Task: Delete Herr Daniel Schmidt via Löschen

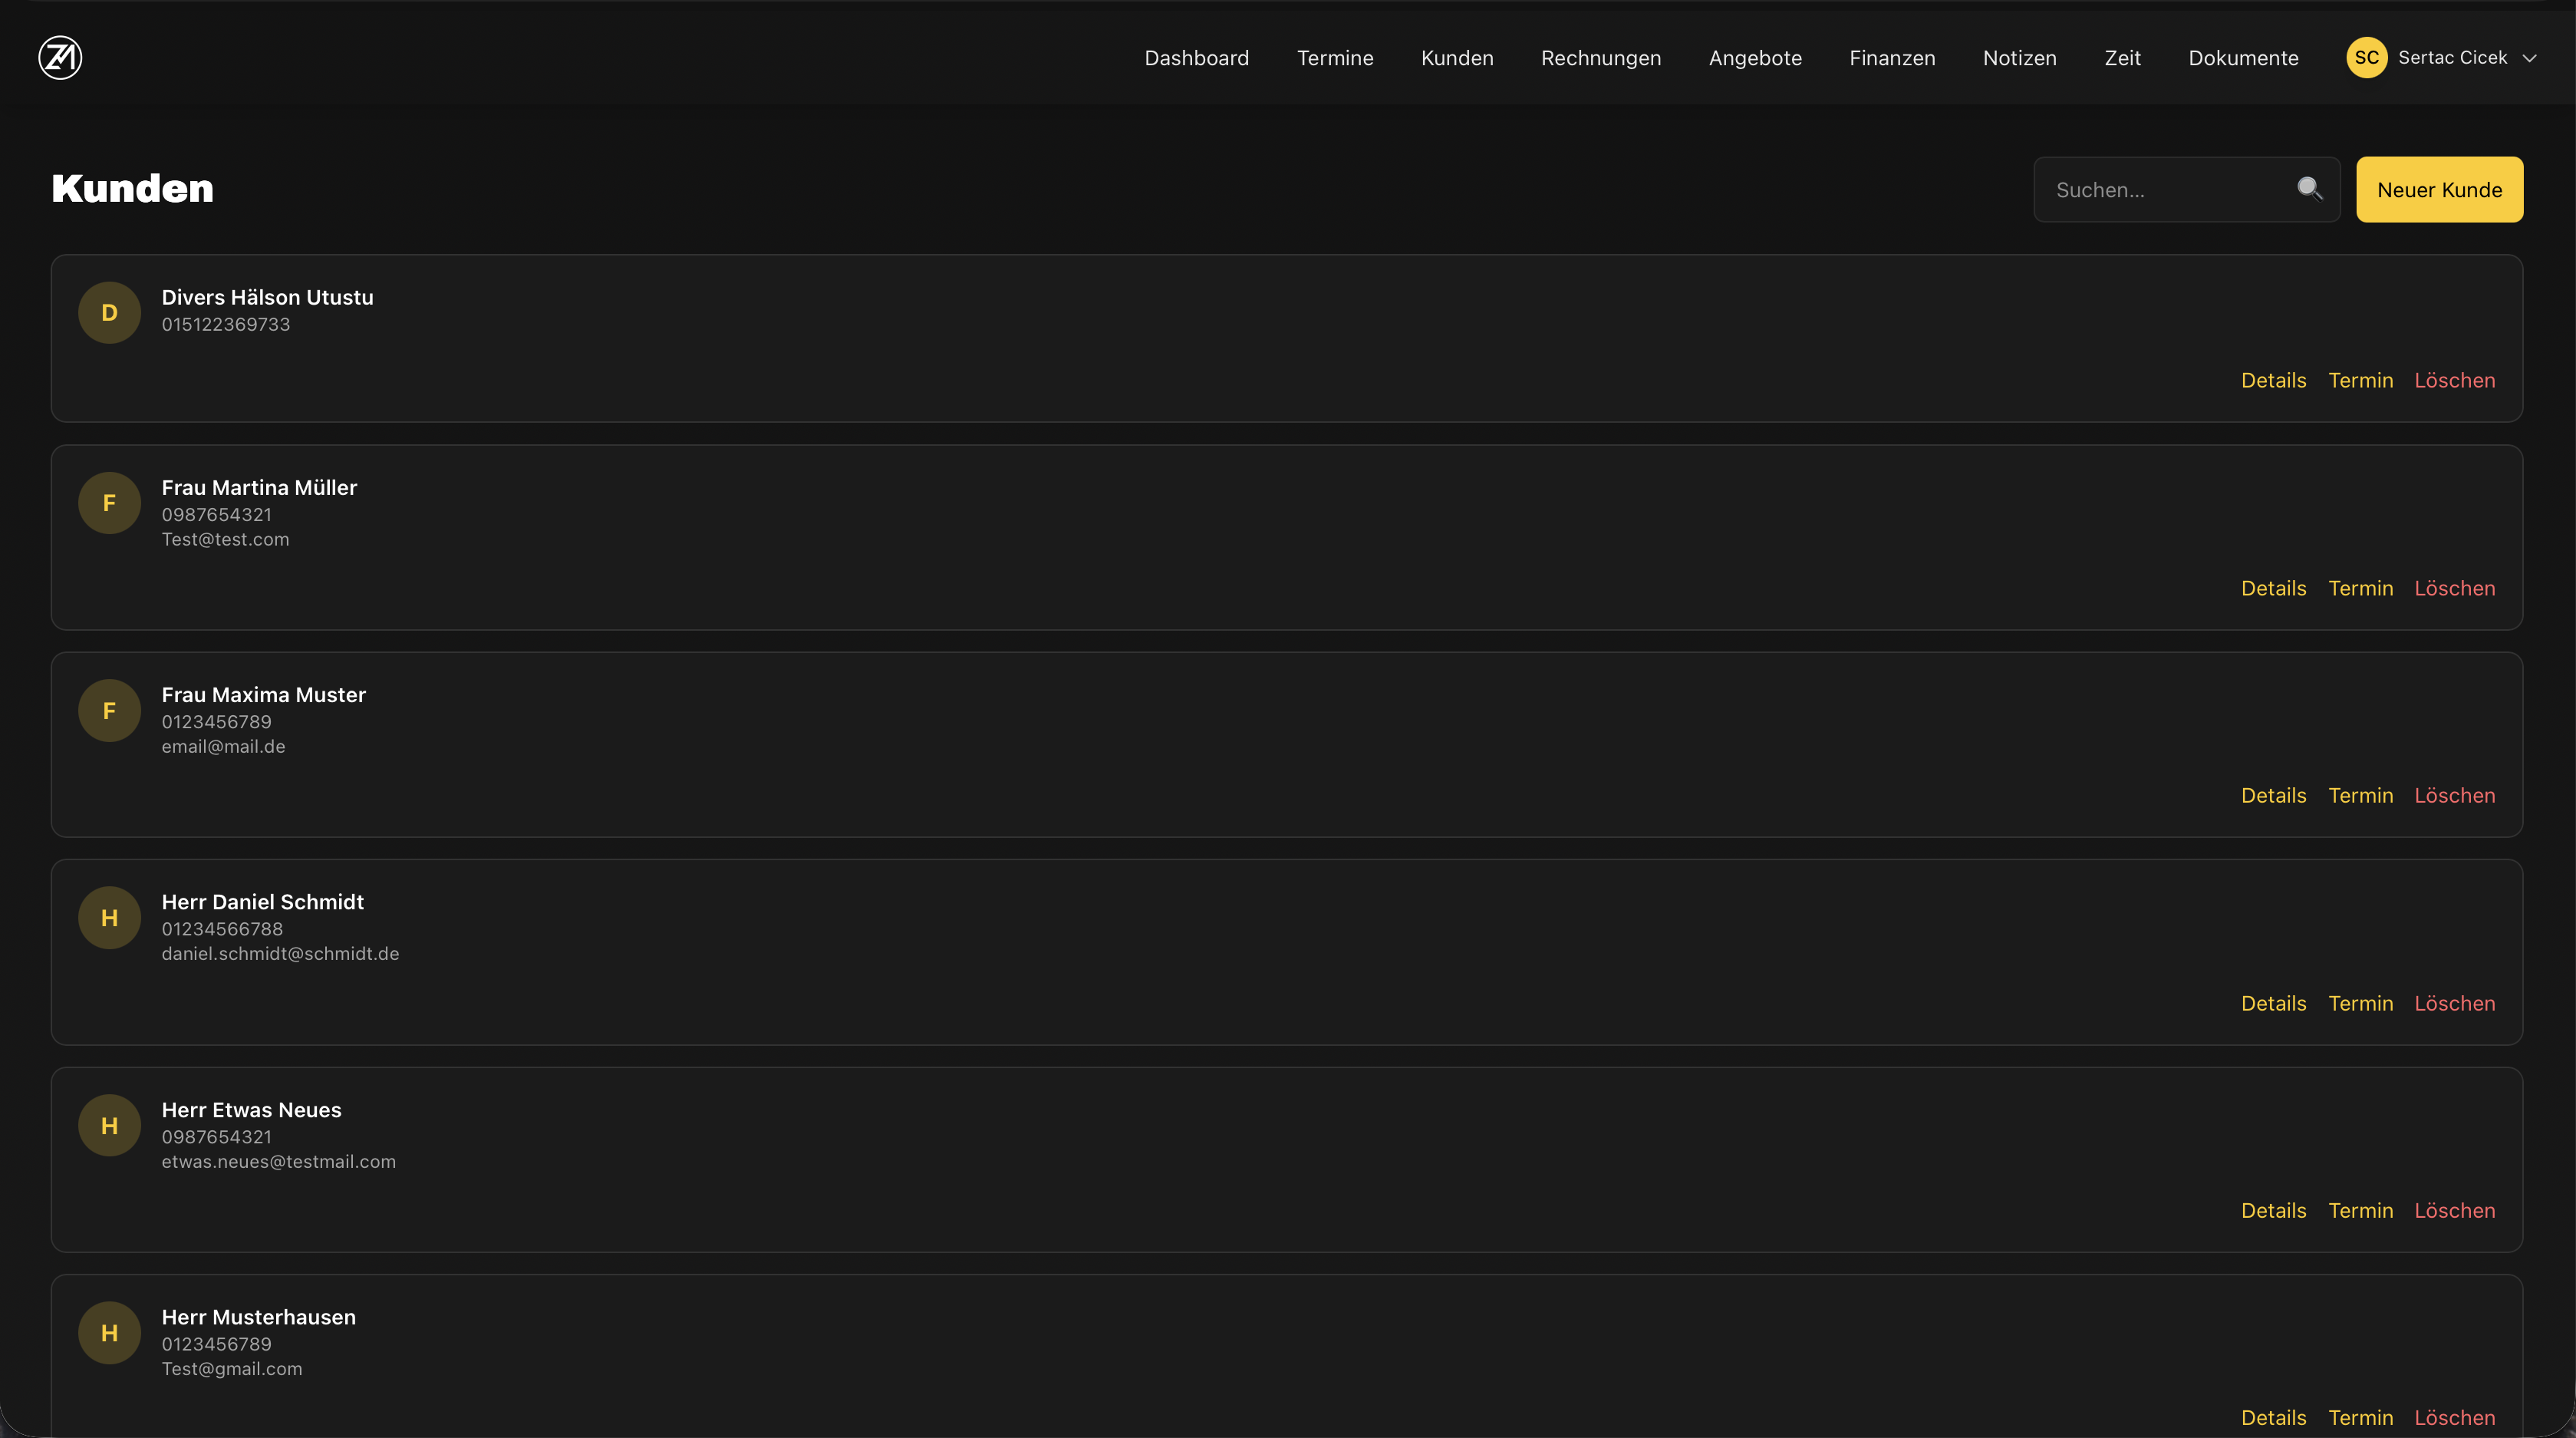Action: tap(2454, 1003)
